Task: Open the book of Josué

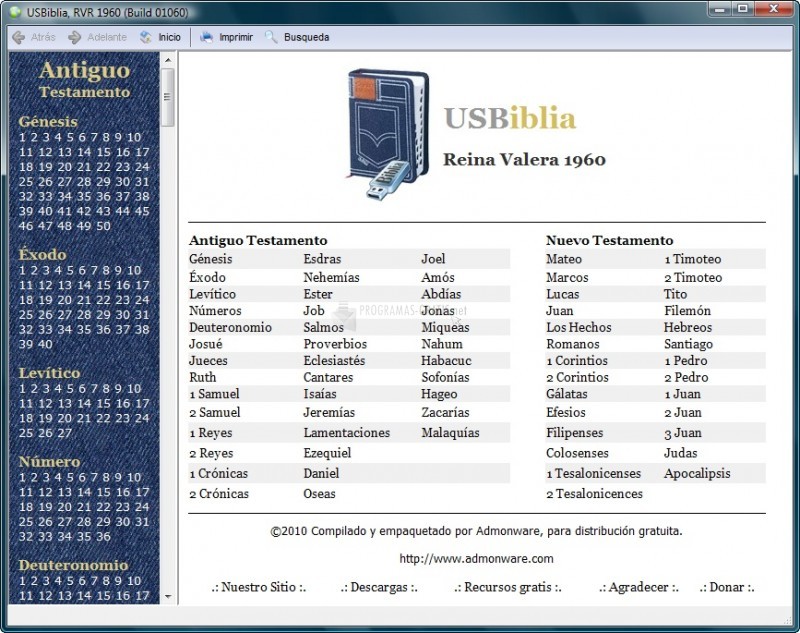Action: tap(206, 344)
